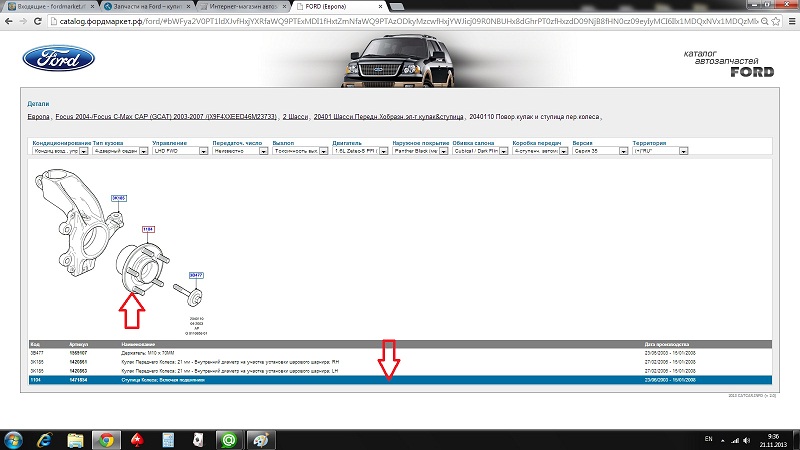Open the Windows Start button
The image size is (800, 450).
[13, 440]
